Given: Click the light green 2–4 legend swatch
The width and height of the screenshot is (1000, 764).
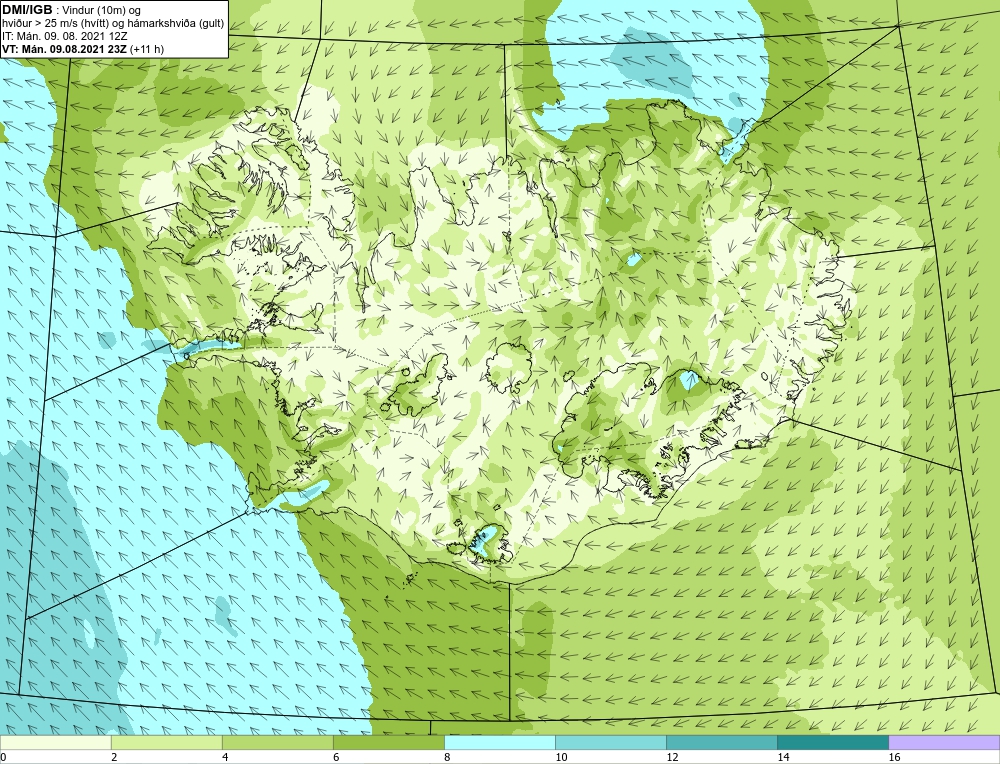Looking at the screenshot, I should (166, 743).
